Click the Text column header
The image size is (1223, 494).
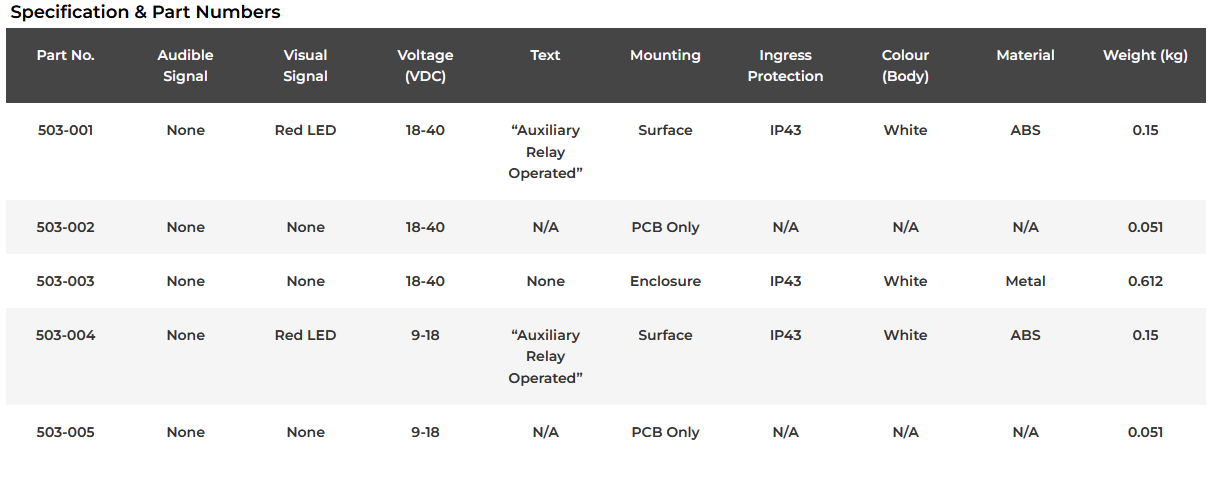coord(545,55)
